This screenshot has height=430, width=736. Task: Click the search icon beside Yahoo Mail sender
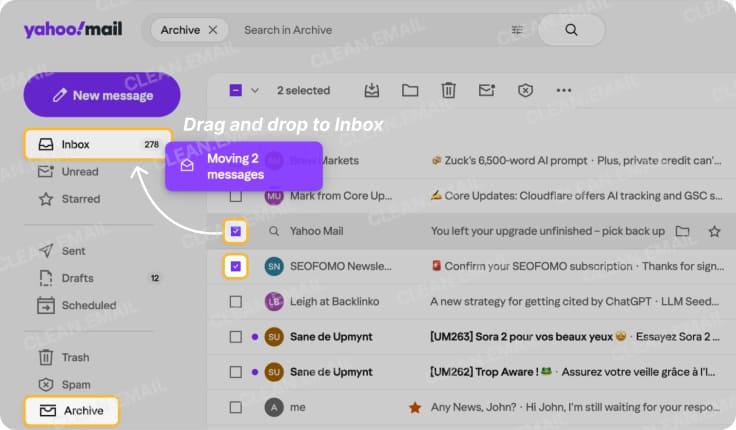(274, 231)
